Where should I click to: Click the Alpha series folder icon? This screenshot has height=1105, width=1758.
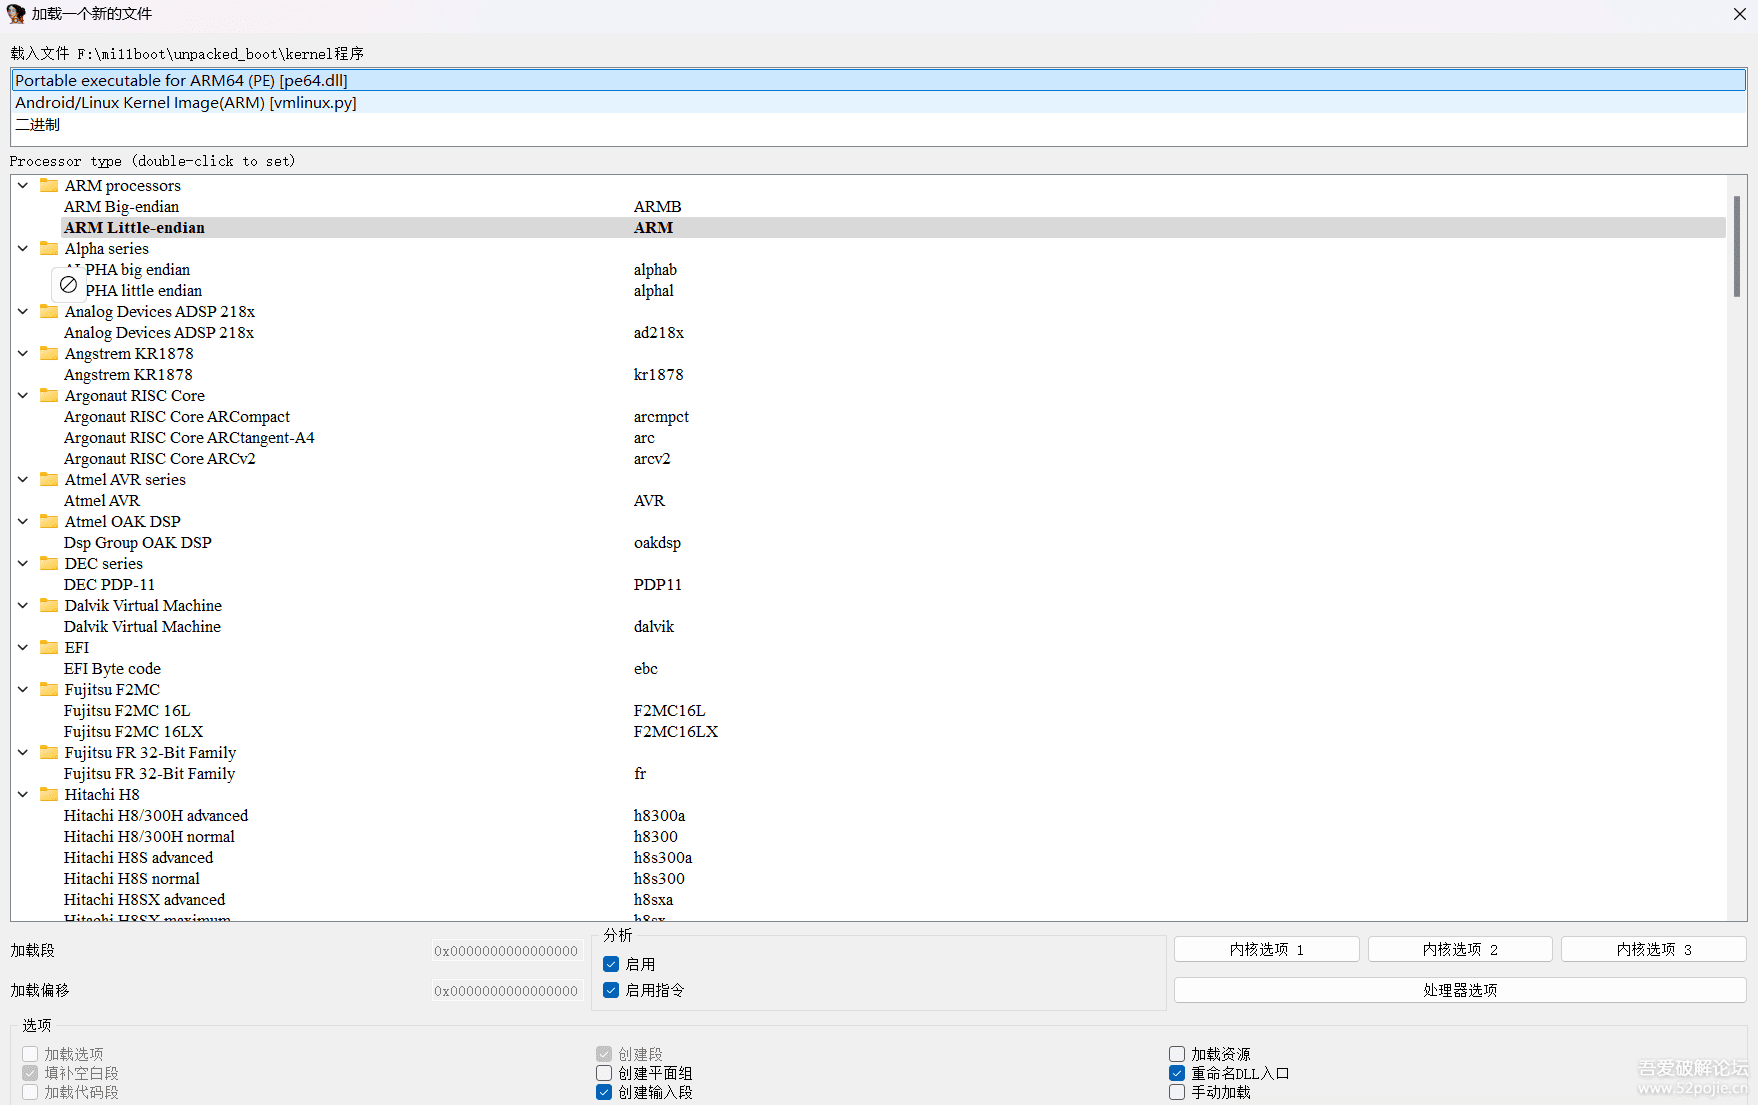coord(48,248)
